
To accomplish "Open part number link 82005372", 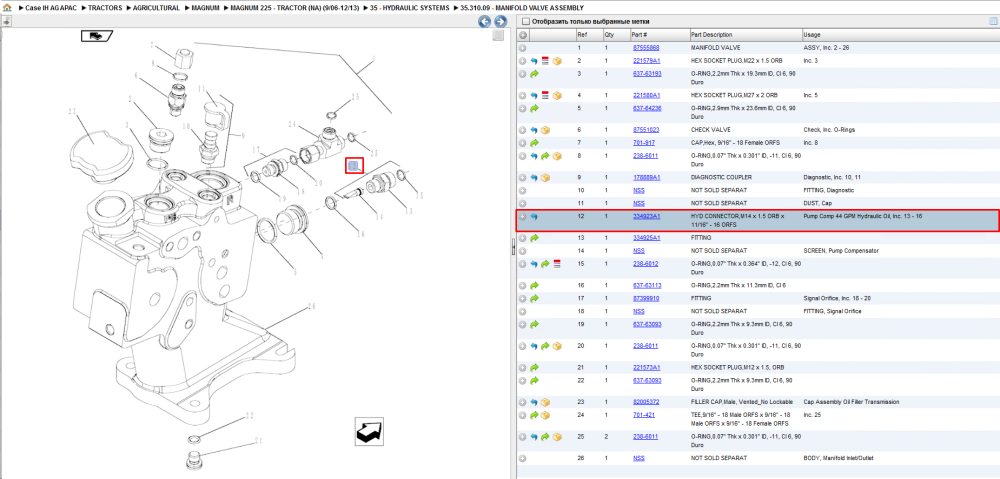I will pos(646,402).
